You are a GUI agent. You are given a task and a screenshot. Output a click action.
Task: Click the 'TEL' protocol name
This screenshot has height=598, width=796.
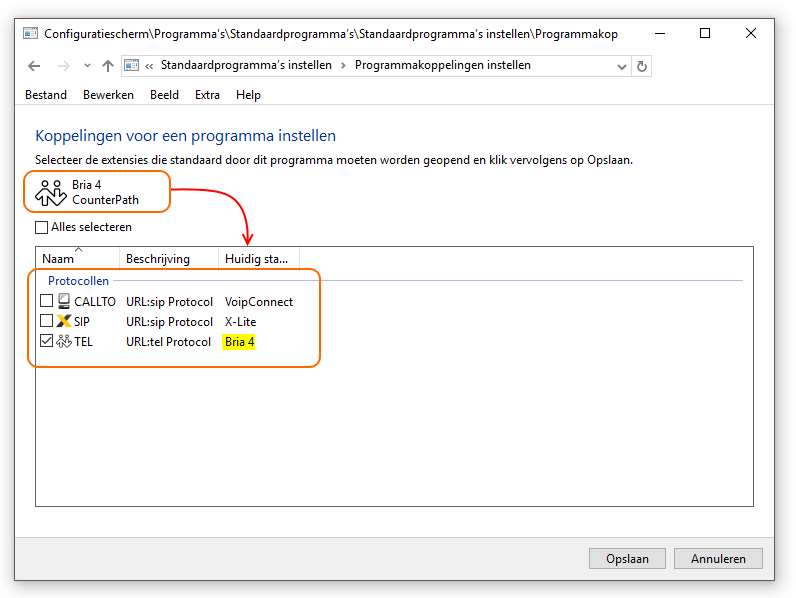pyautogui.click(x=83, y=342)
